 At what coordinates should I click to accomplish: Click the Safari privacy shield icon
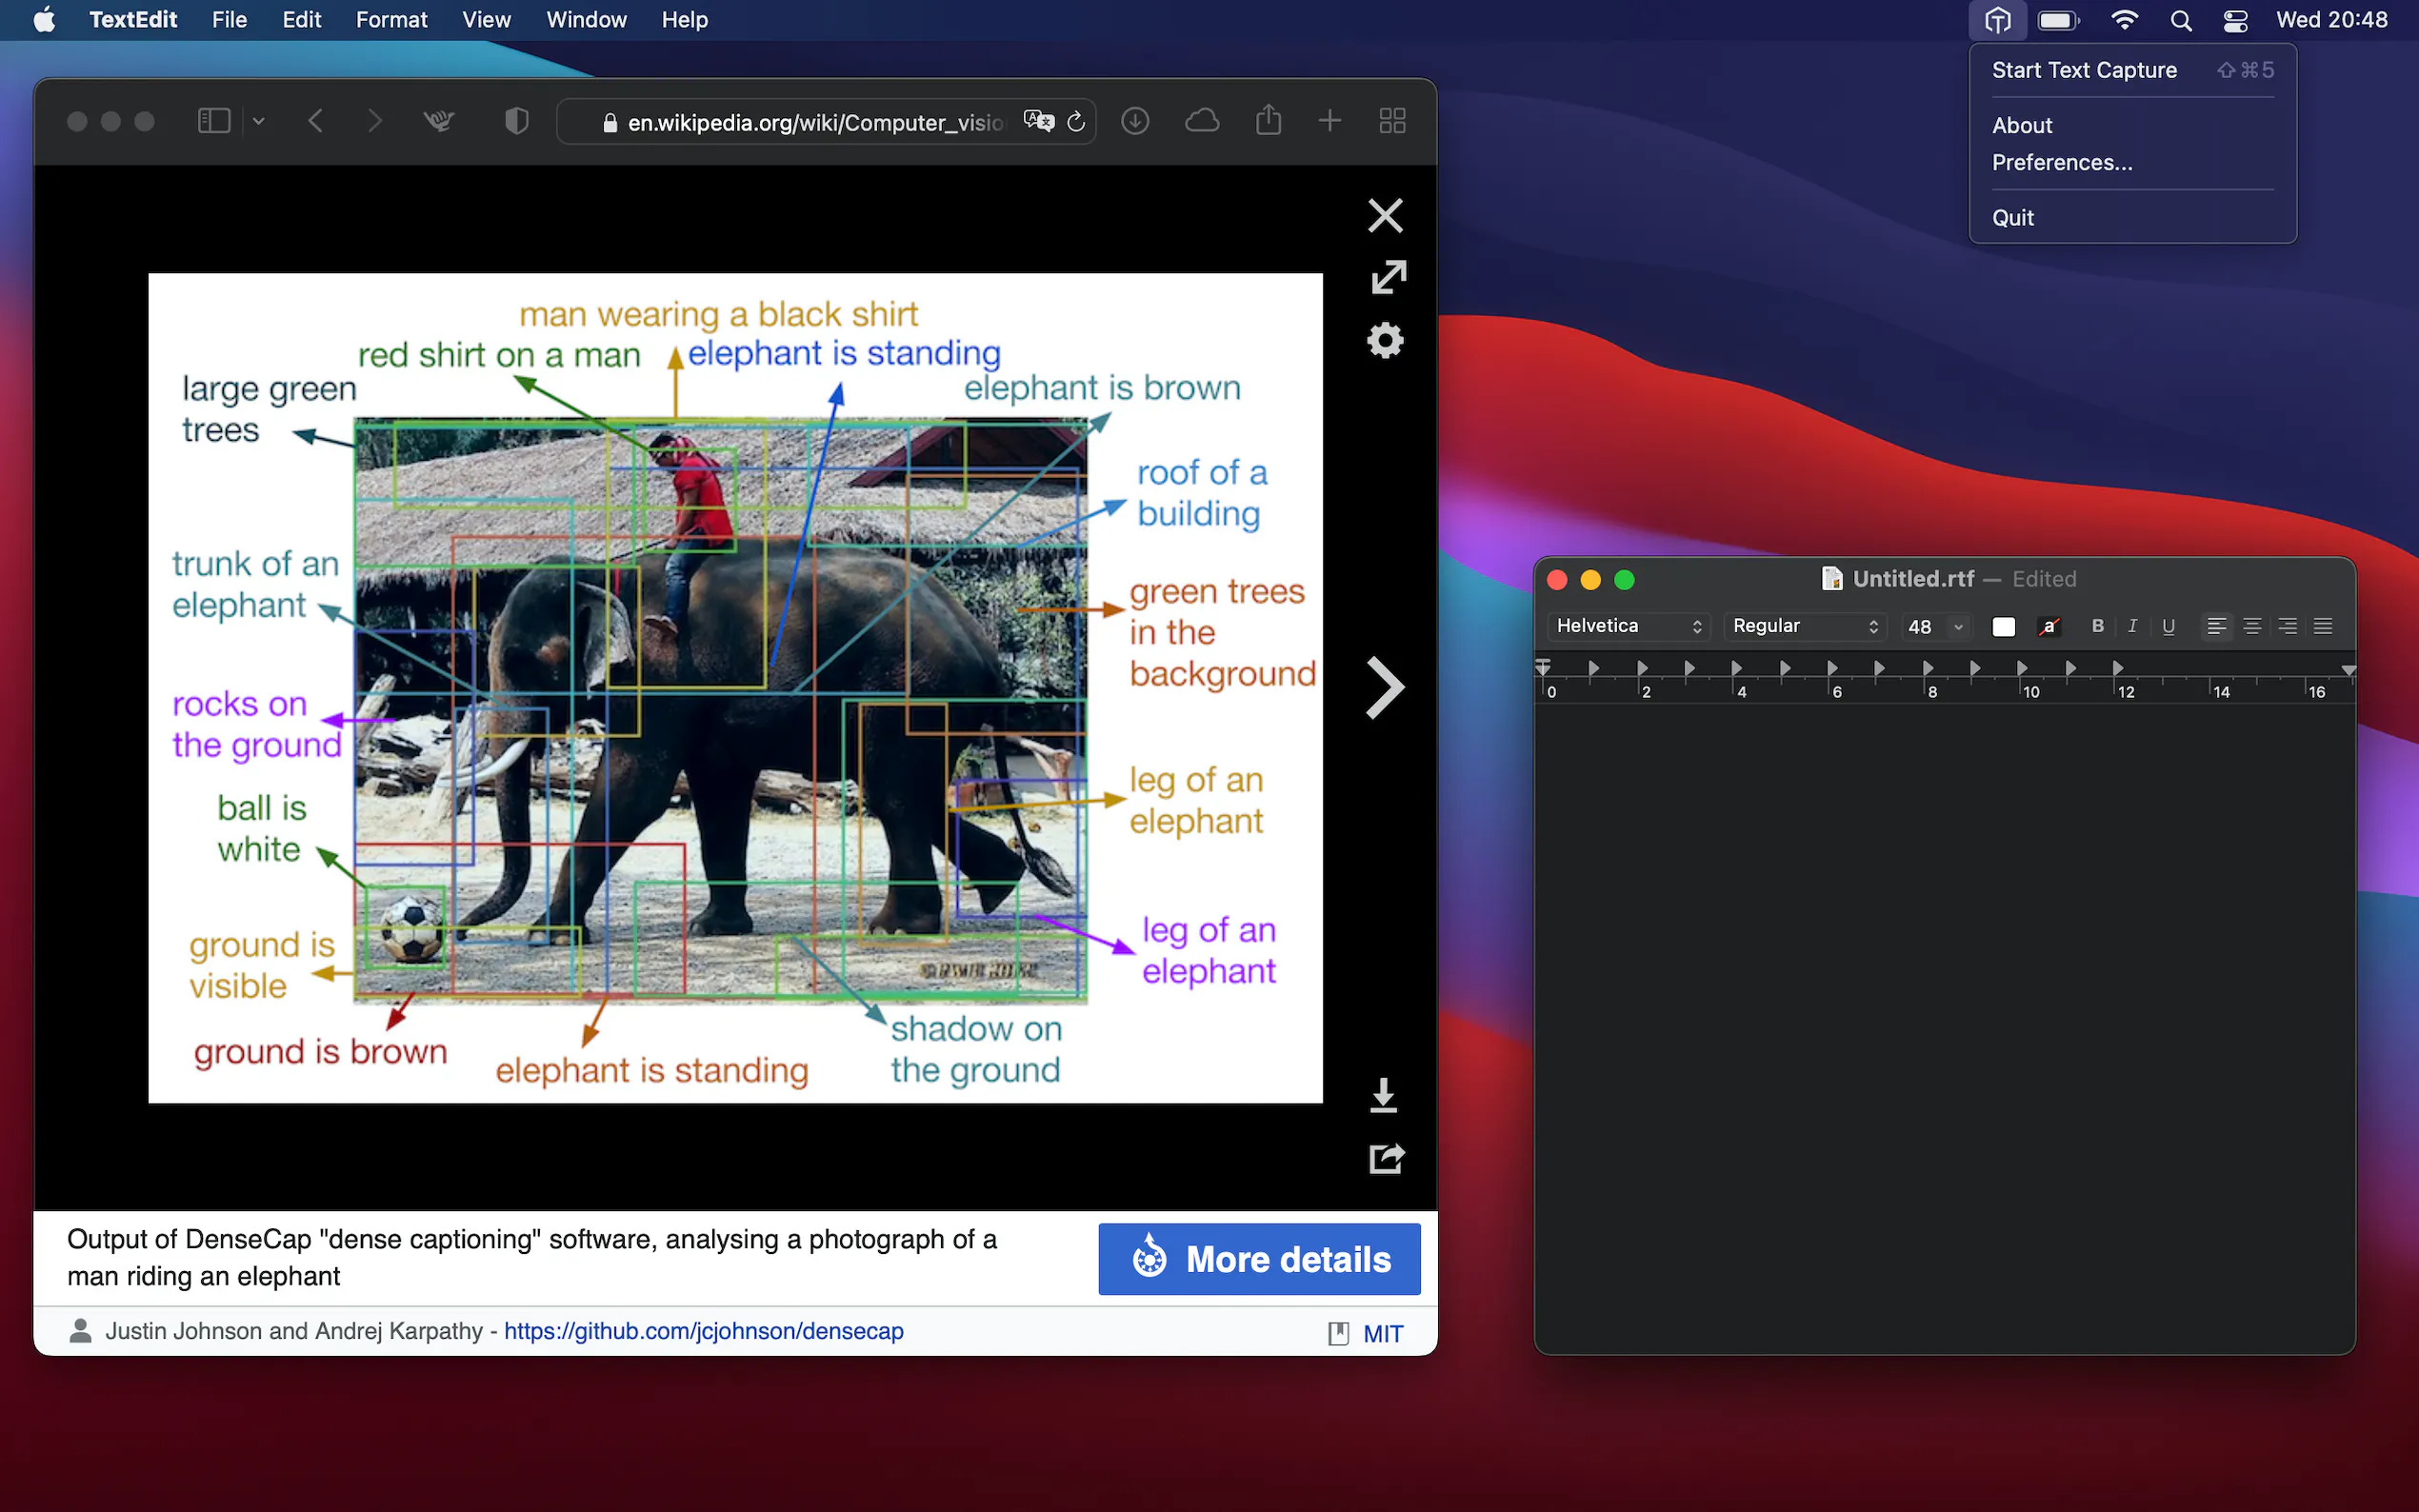tap(516, 121)
